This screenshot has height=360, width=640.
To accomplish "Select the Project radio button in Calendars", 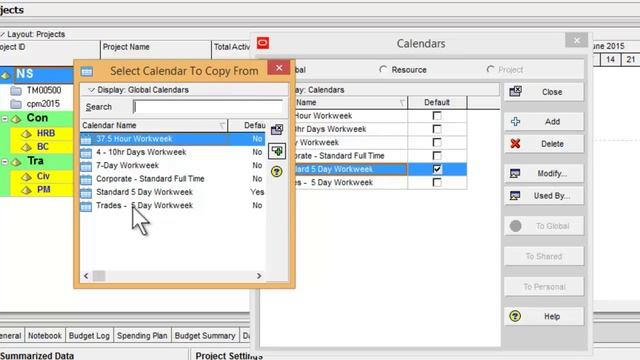I will coord(490,70).
